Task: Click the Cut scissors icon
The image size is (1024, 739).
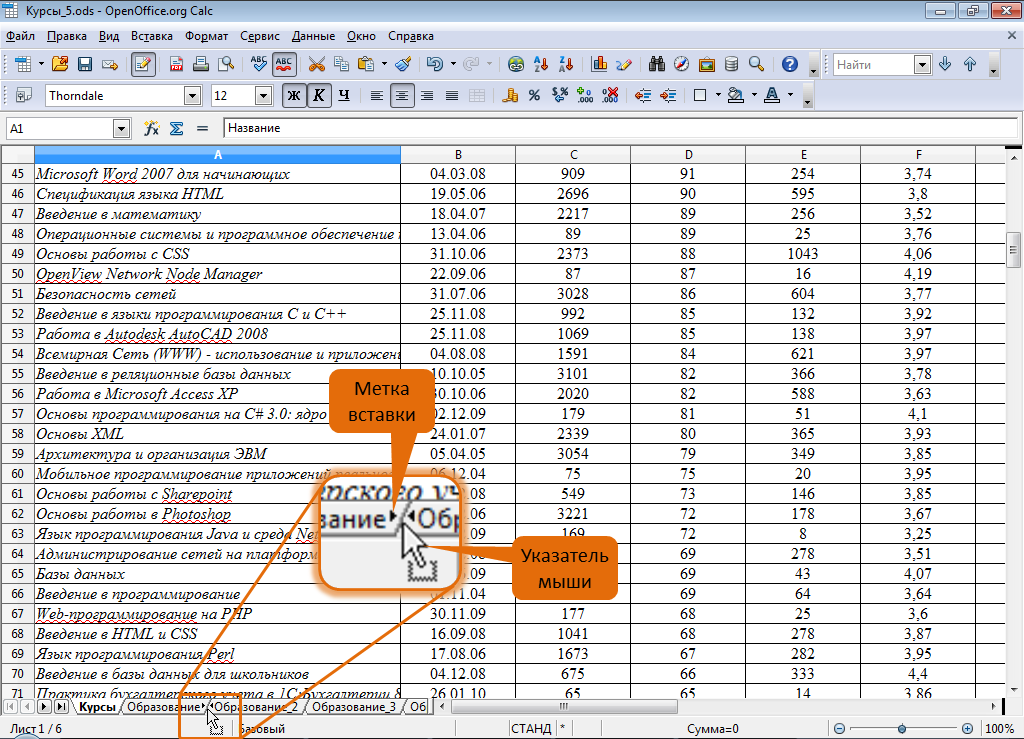Action: pyautogui.click(x=317, y=65)
